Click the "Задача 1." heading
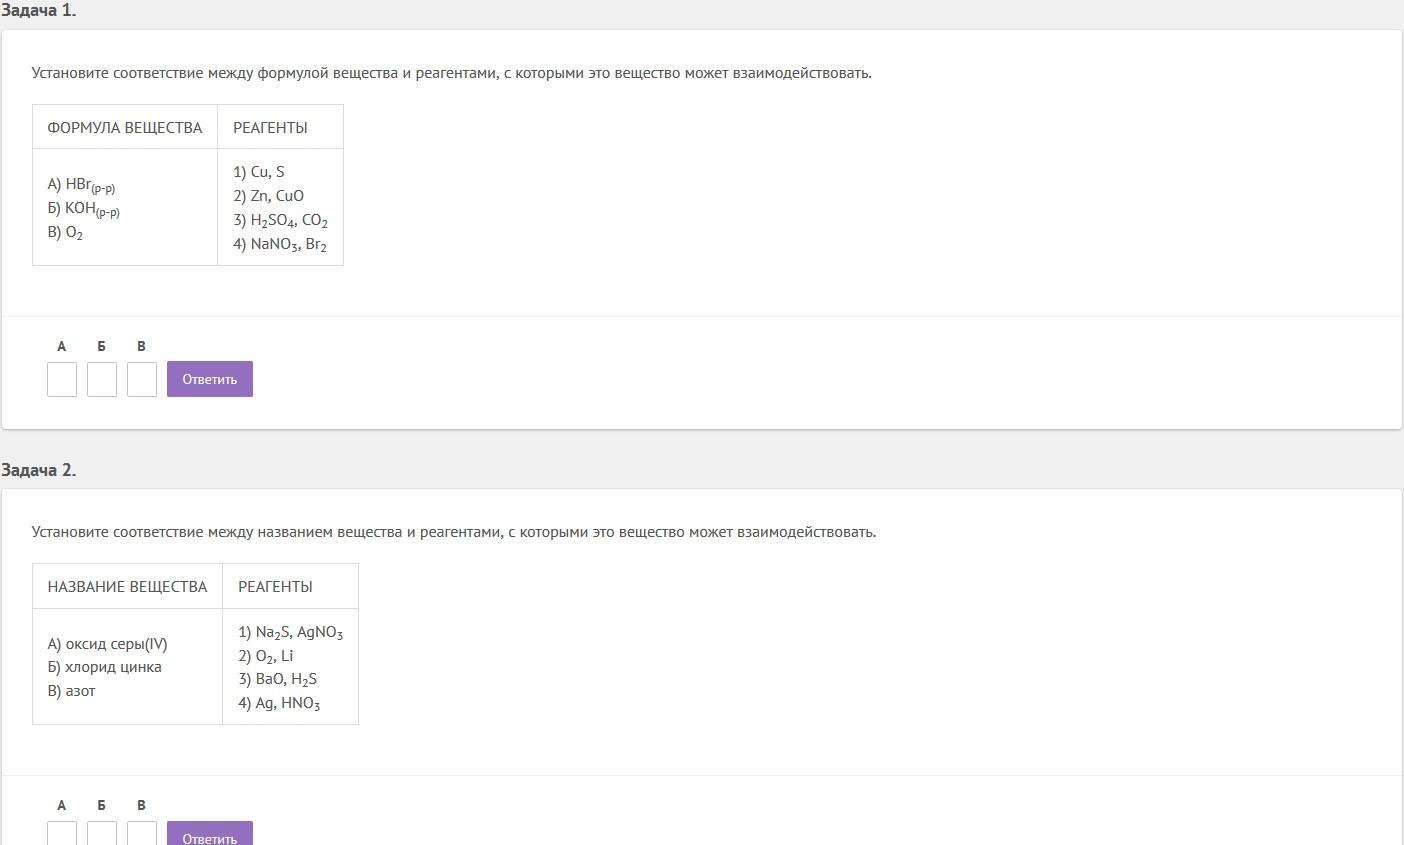Screen dimensions: 1404x845 (39, 11)
